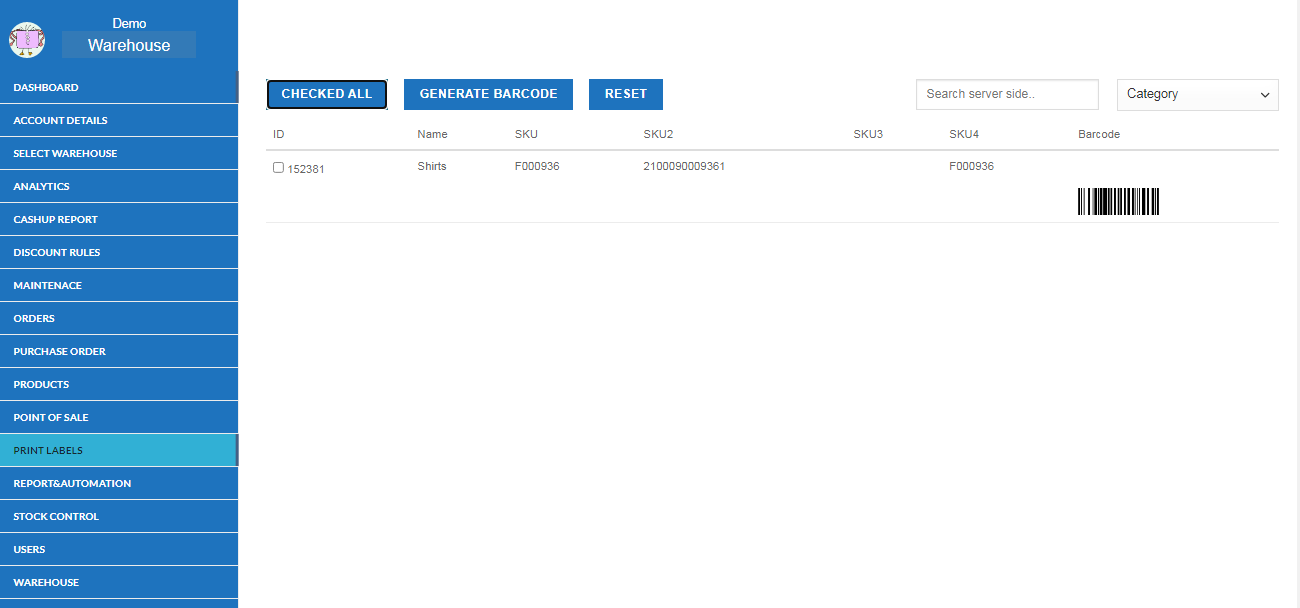Click the Checked All button
This screenshot has height=608, width=1300.
pos(327,94)
